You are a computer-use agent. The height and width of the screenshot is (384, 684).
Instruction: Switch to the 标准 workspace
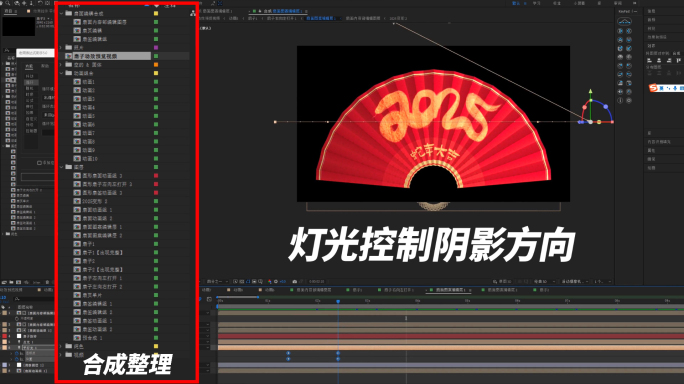(x=557, y=3)
